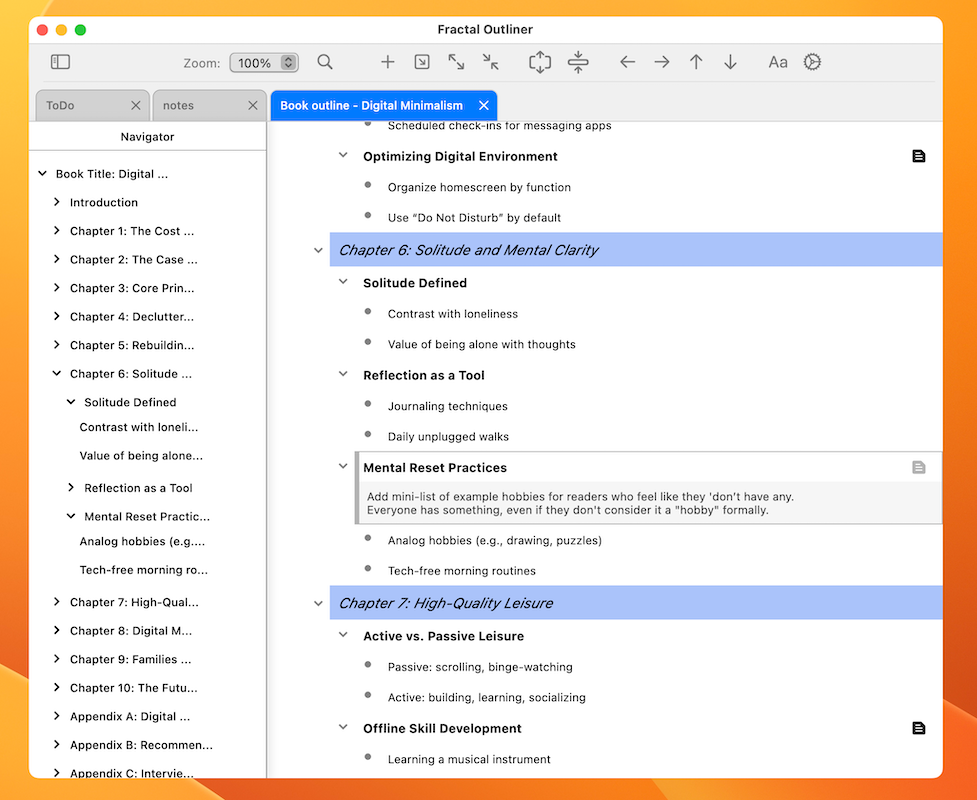977x800 pixels.
Task: Switch to the notes tab
Action: [x=179, y=105]
